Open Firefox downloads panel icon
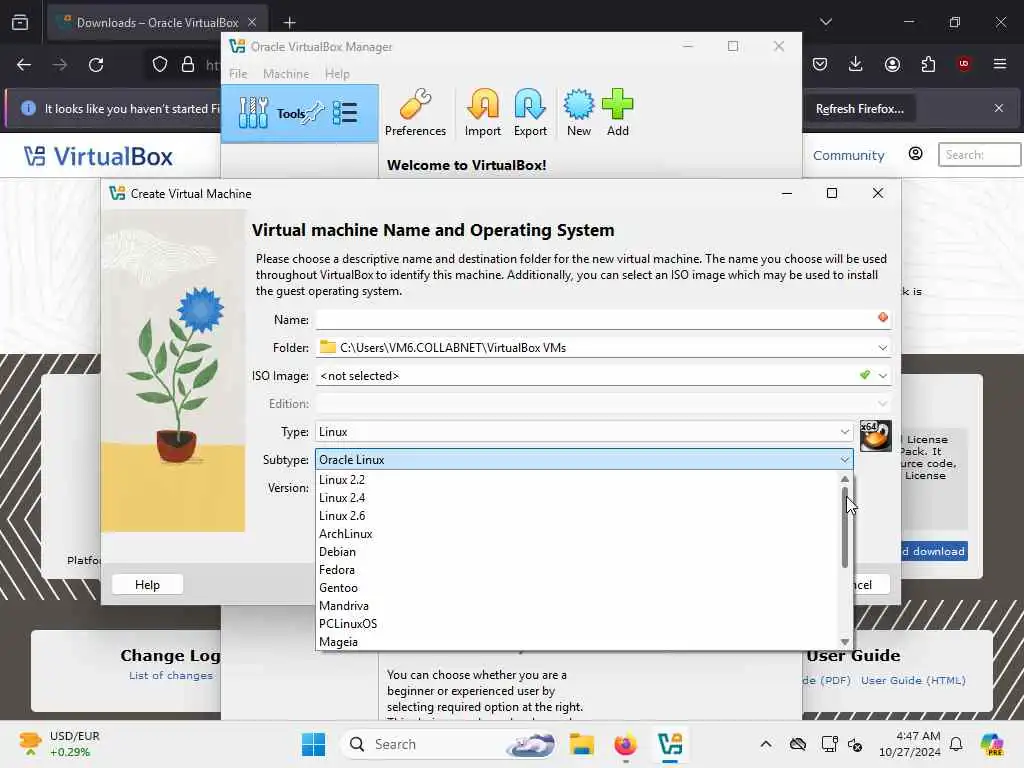The image size is (1024, 768). point(856,64)
